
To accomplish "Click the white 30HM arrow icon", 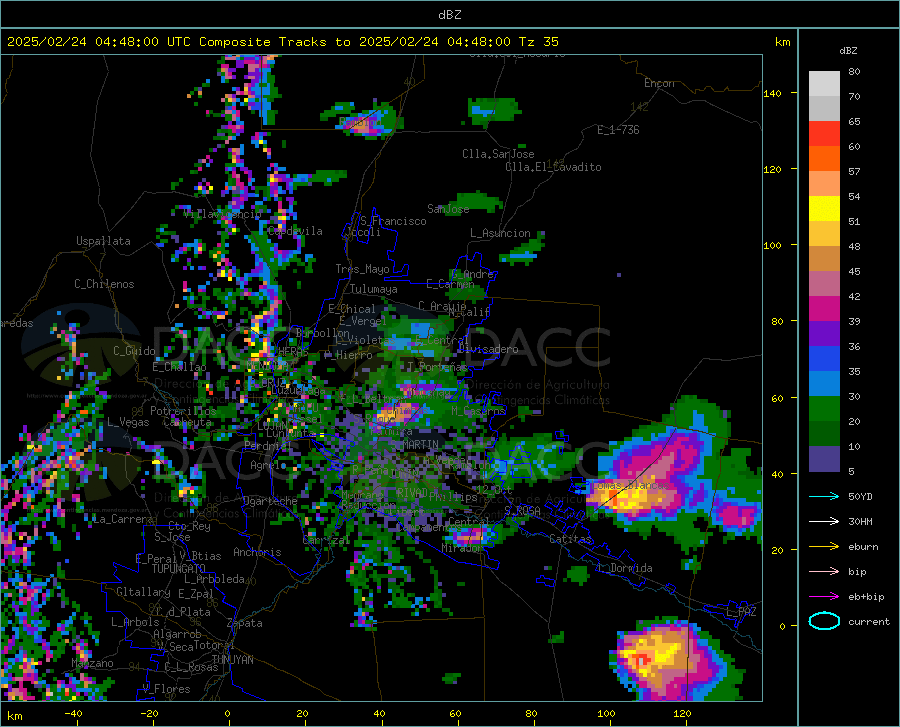I will coord(824,521).
